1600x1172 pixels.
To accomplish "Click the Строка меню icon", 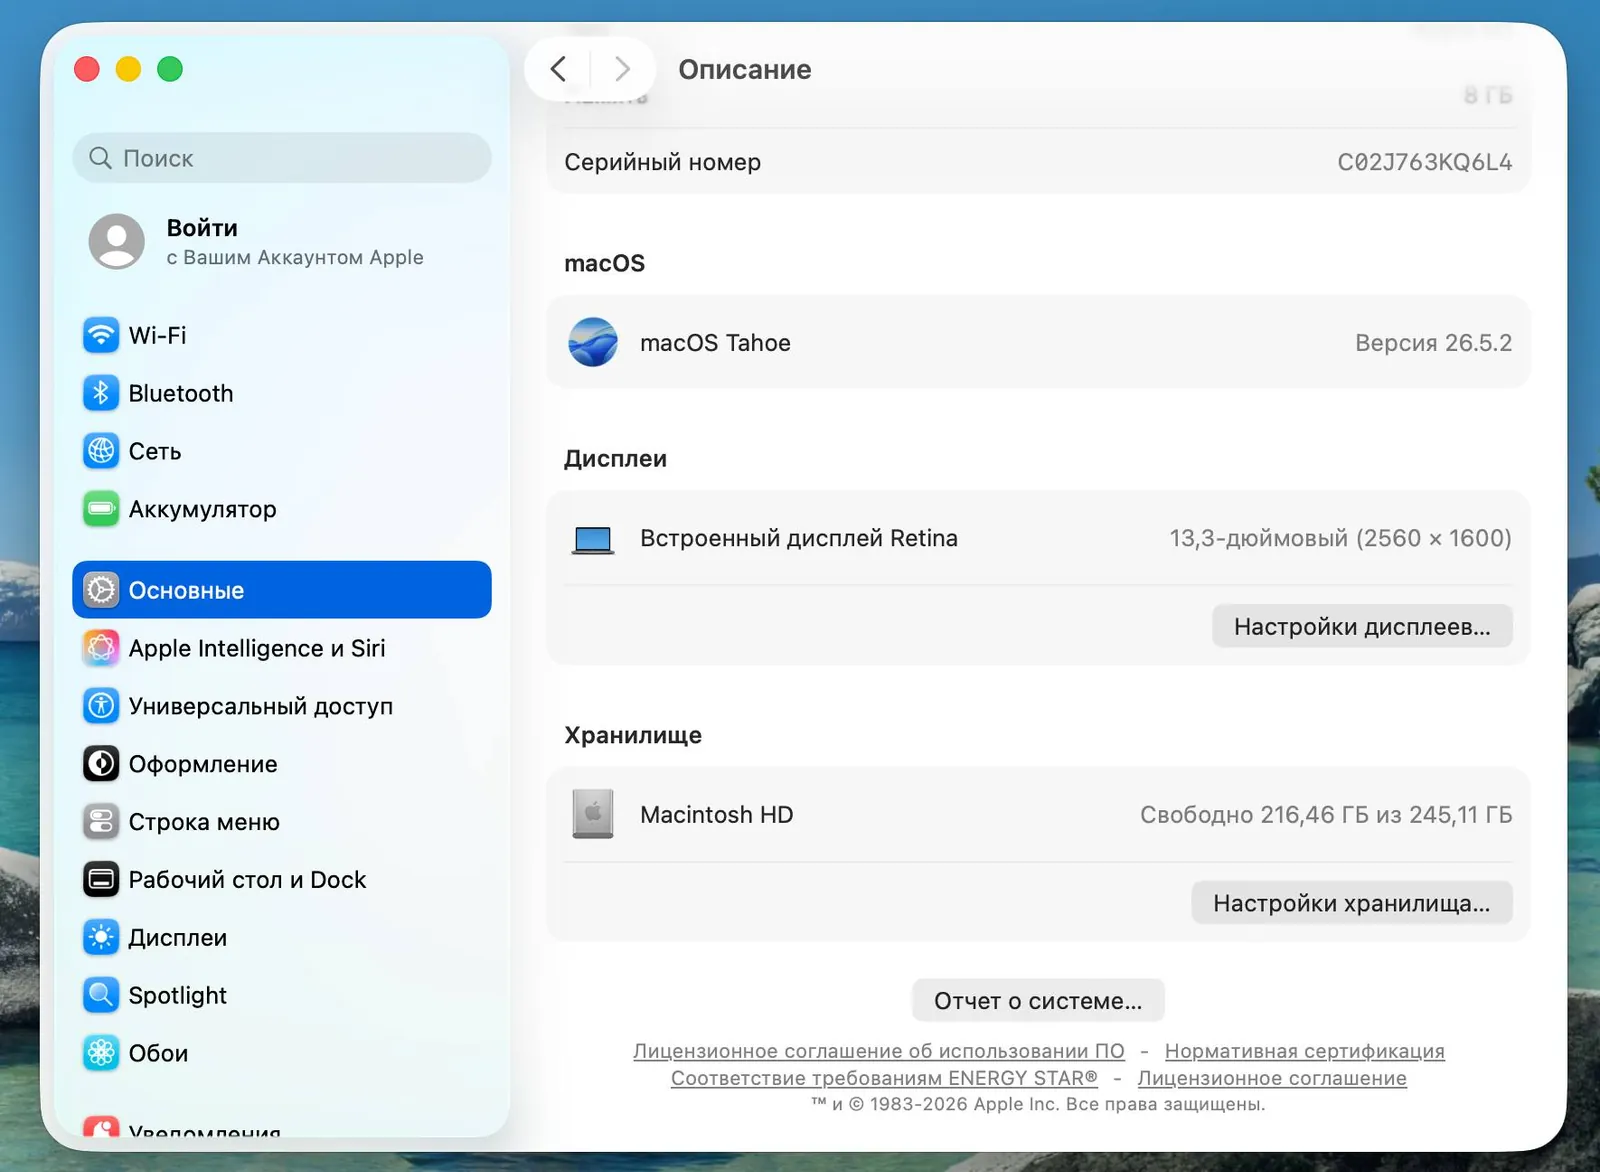I will click(x=101, y=822).
